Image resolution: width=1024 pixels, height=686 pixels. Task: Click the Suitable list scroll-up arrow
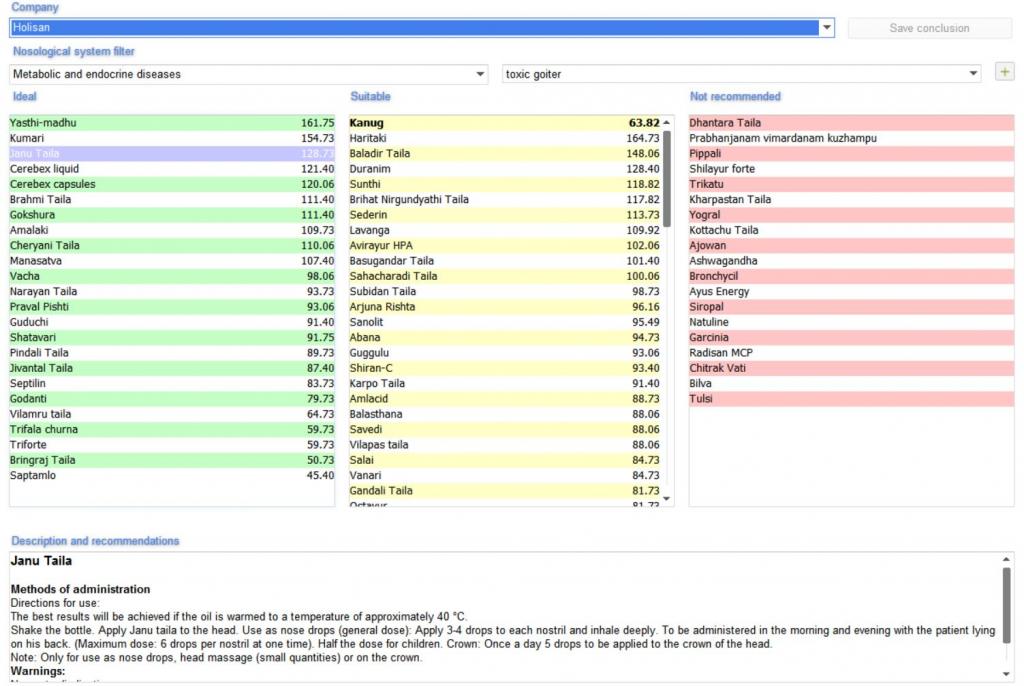(666, 122)
